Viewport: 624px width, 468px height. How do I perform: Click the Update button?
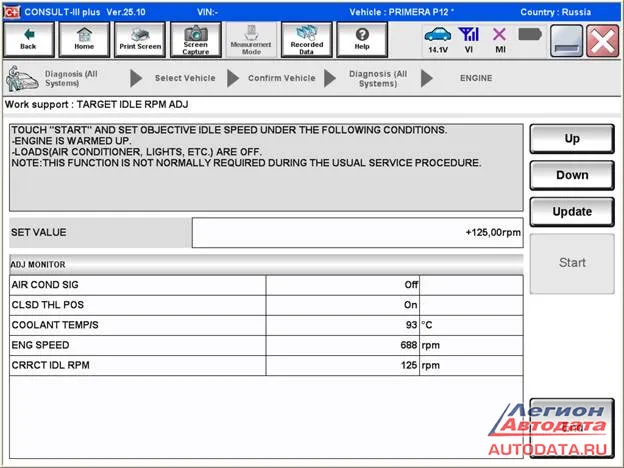tap(572, 212)
